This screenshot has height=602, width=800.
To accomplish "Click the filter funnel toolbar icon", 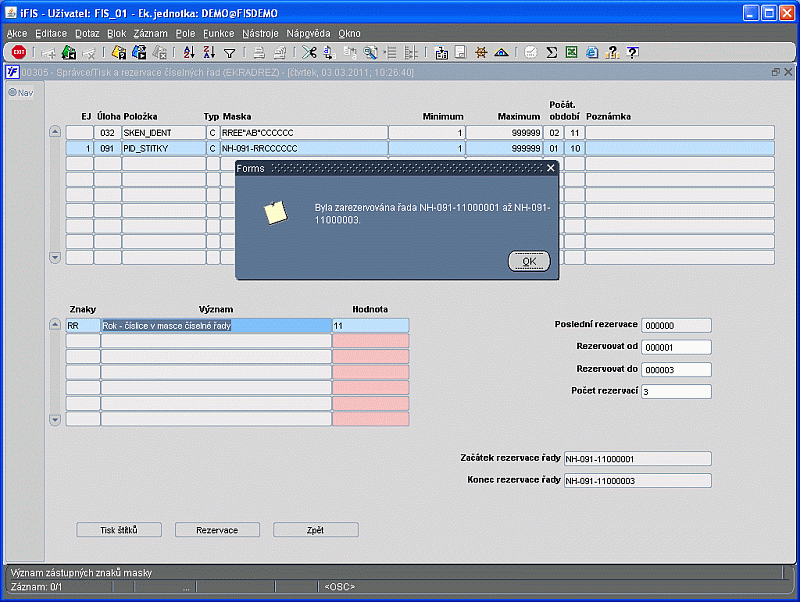I will pos(230,53).
